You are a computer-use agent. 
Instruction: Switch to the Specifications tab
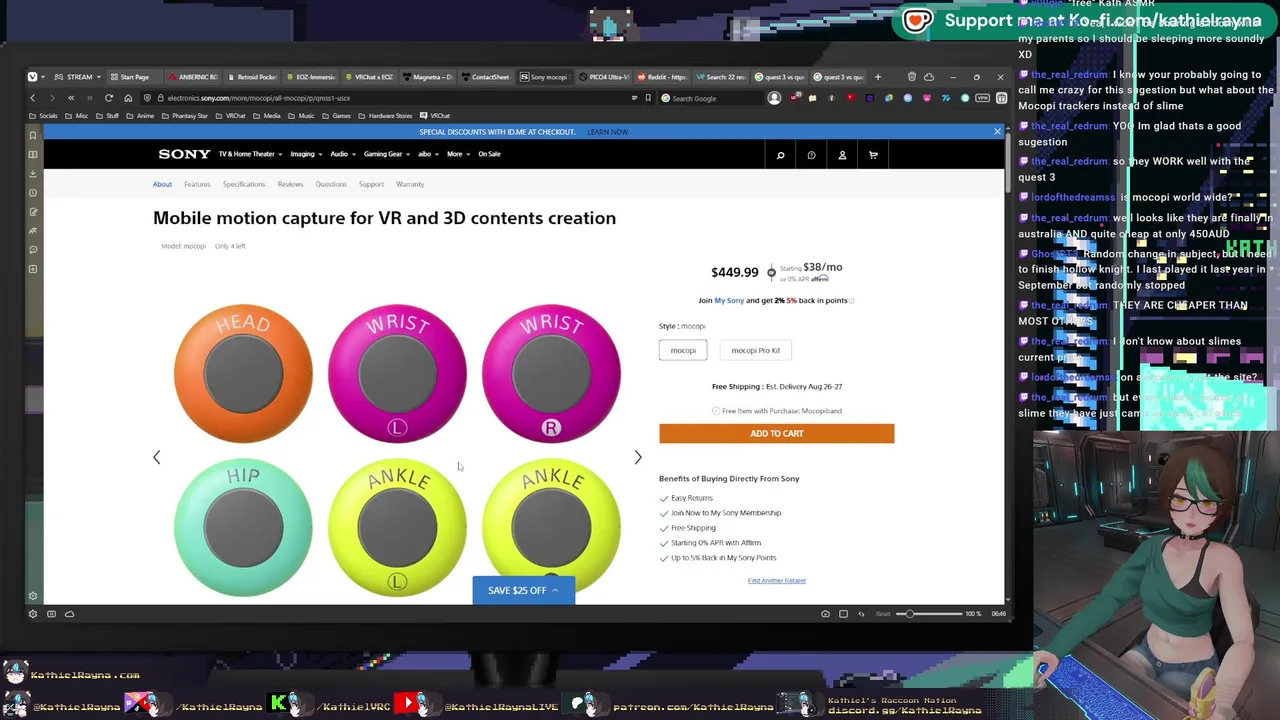point(244,184)
